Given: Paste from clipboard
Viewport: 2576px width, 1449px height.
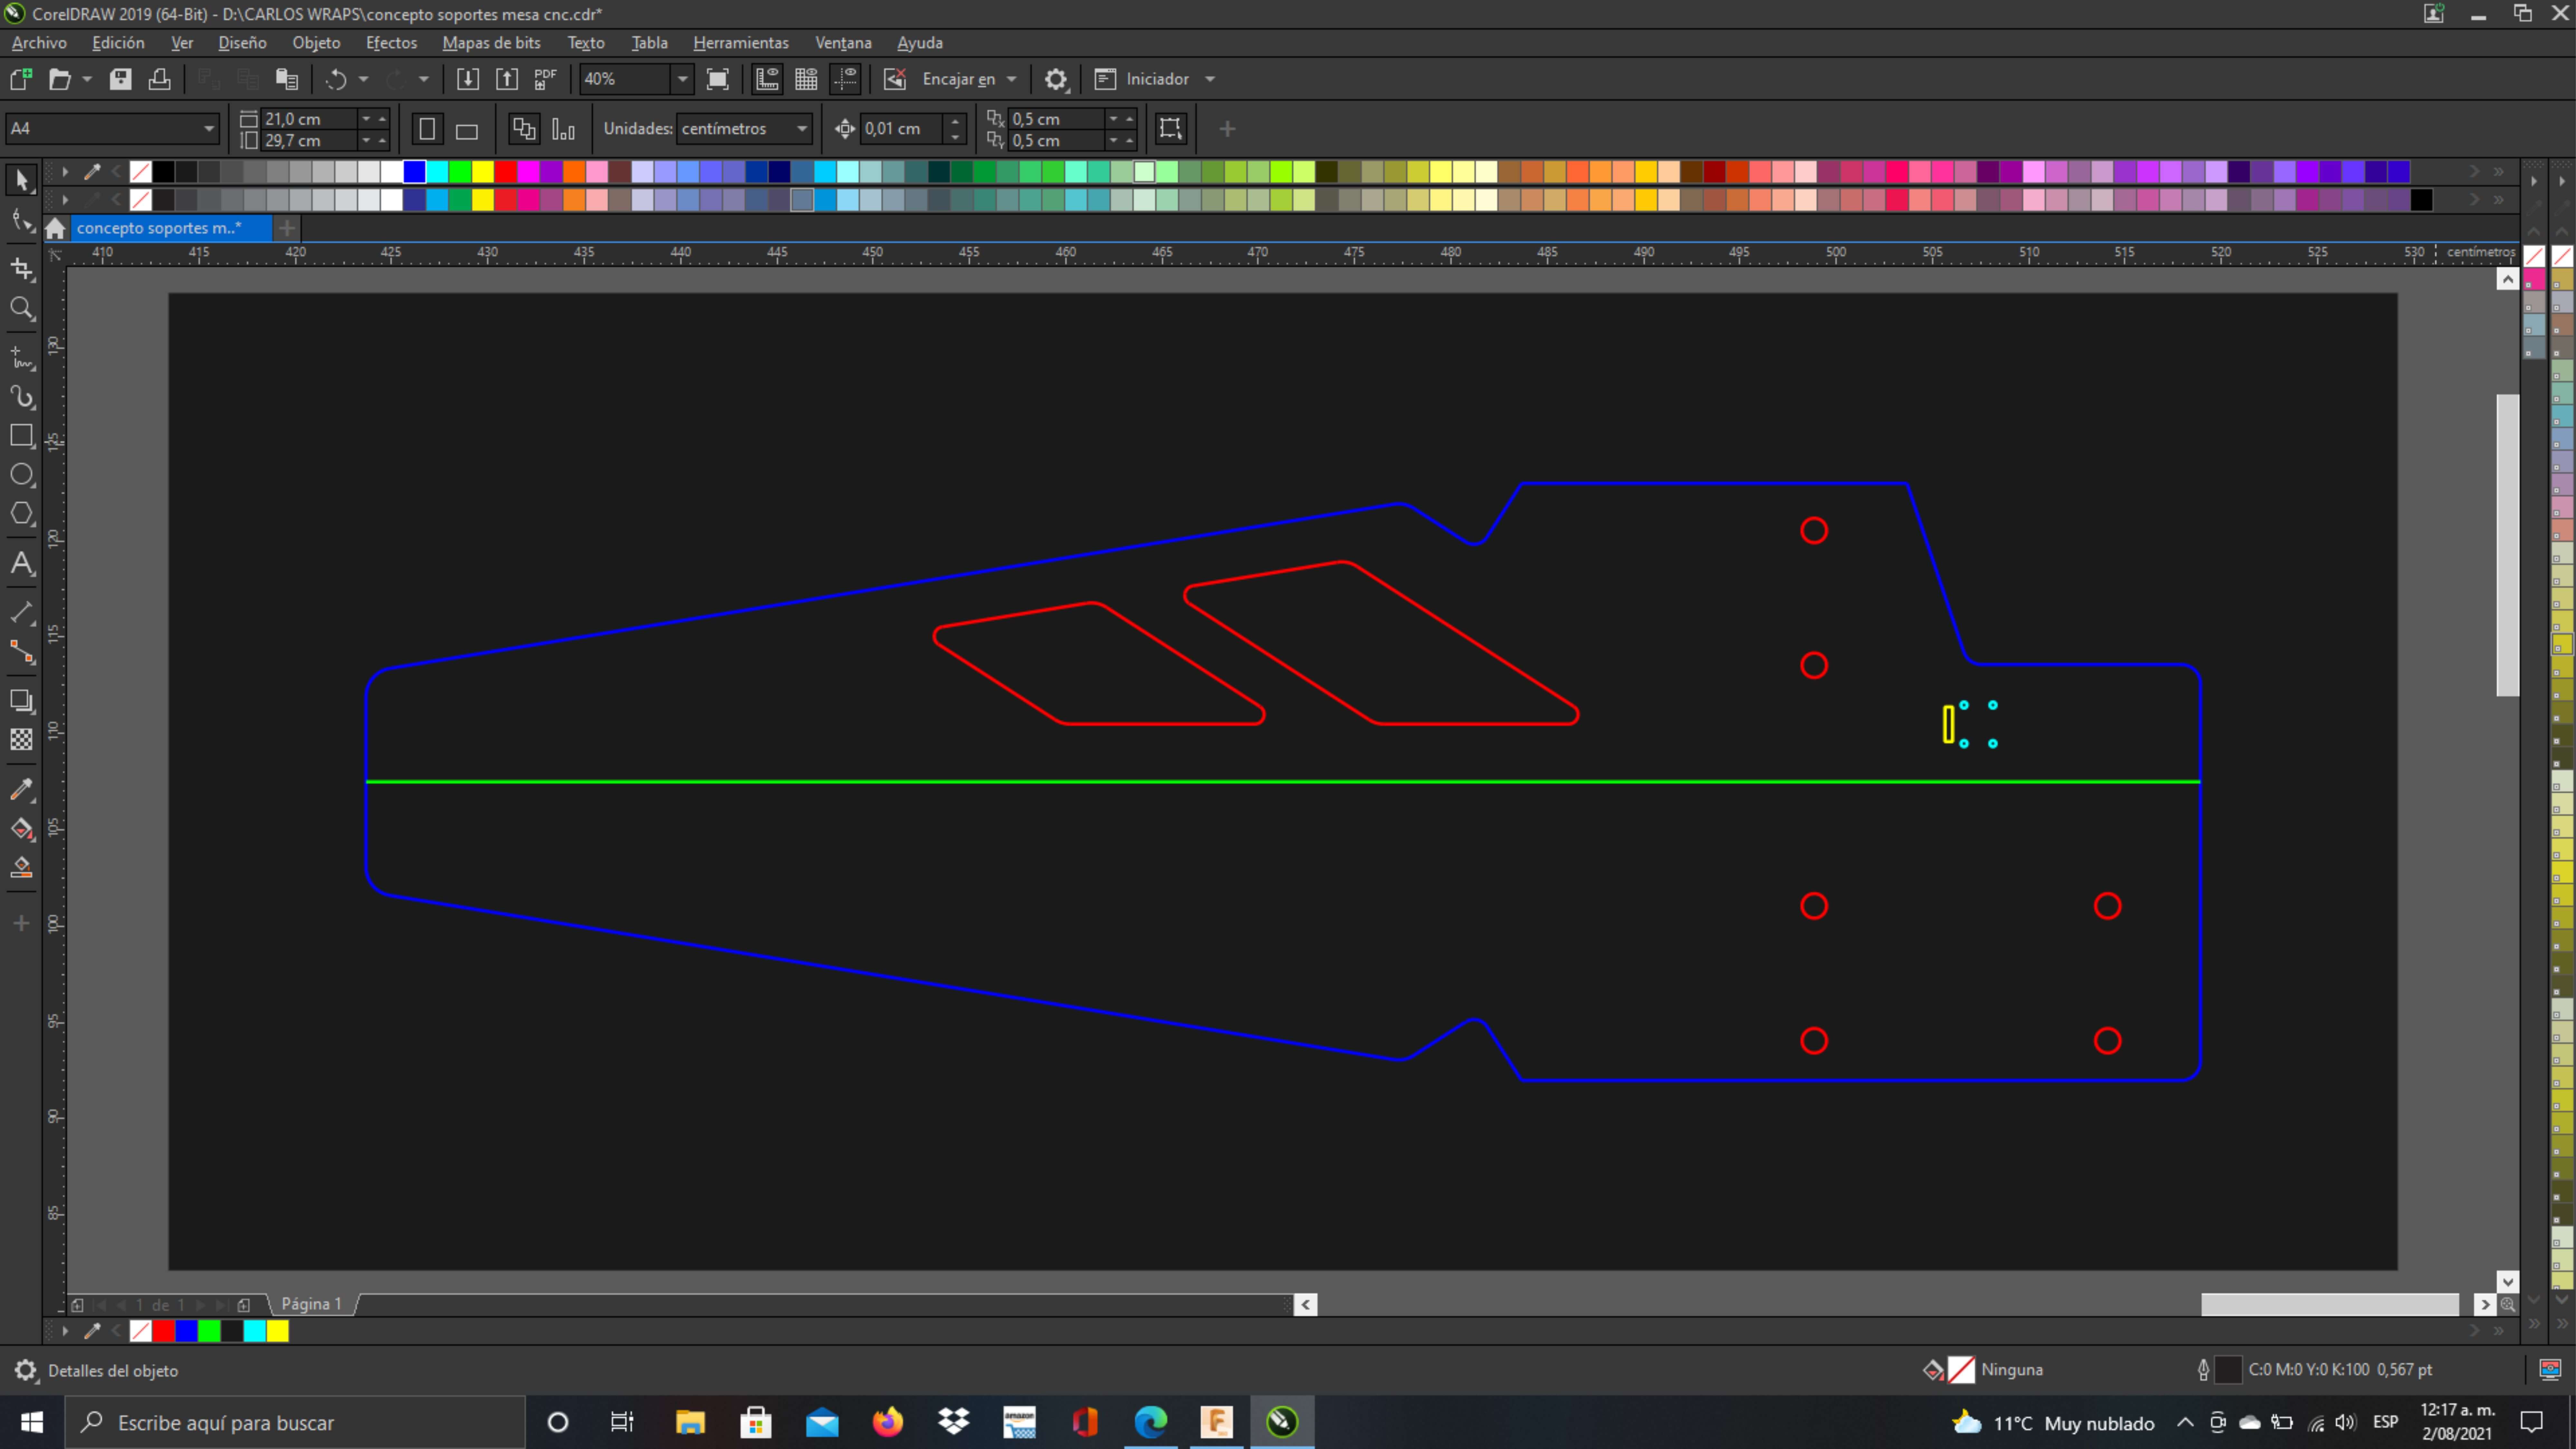Looking at the screenshot, I should [x=287, y=79].
